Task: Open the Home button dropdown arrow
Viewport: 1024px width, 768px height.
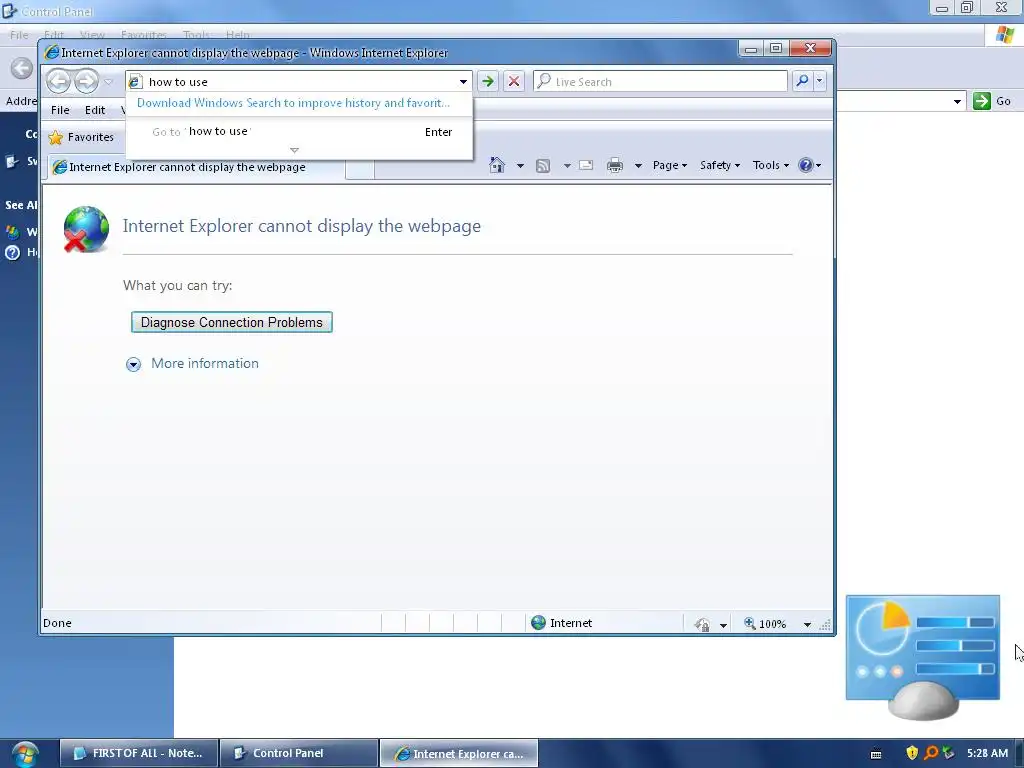Action: coord(520,166)
